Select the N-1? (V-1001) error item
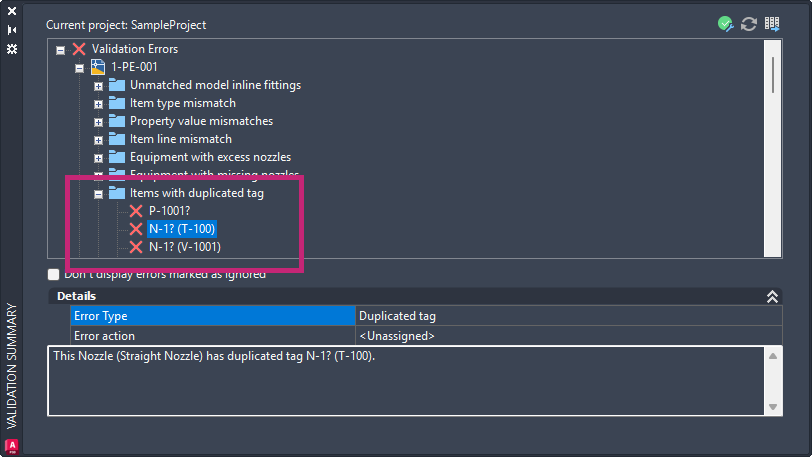Image resolution: width=812 pixels, height=457 pixels. click(x=185, y=247)
